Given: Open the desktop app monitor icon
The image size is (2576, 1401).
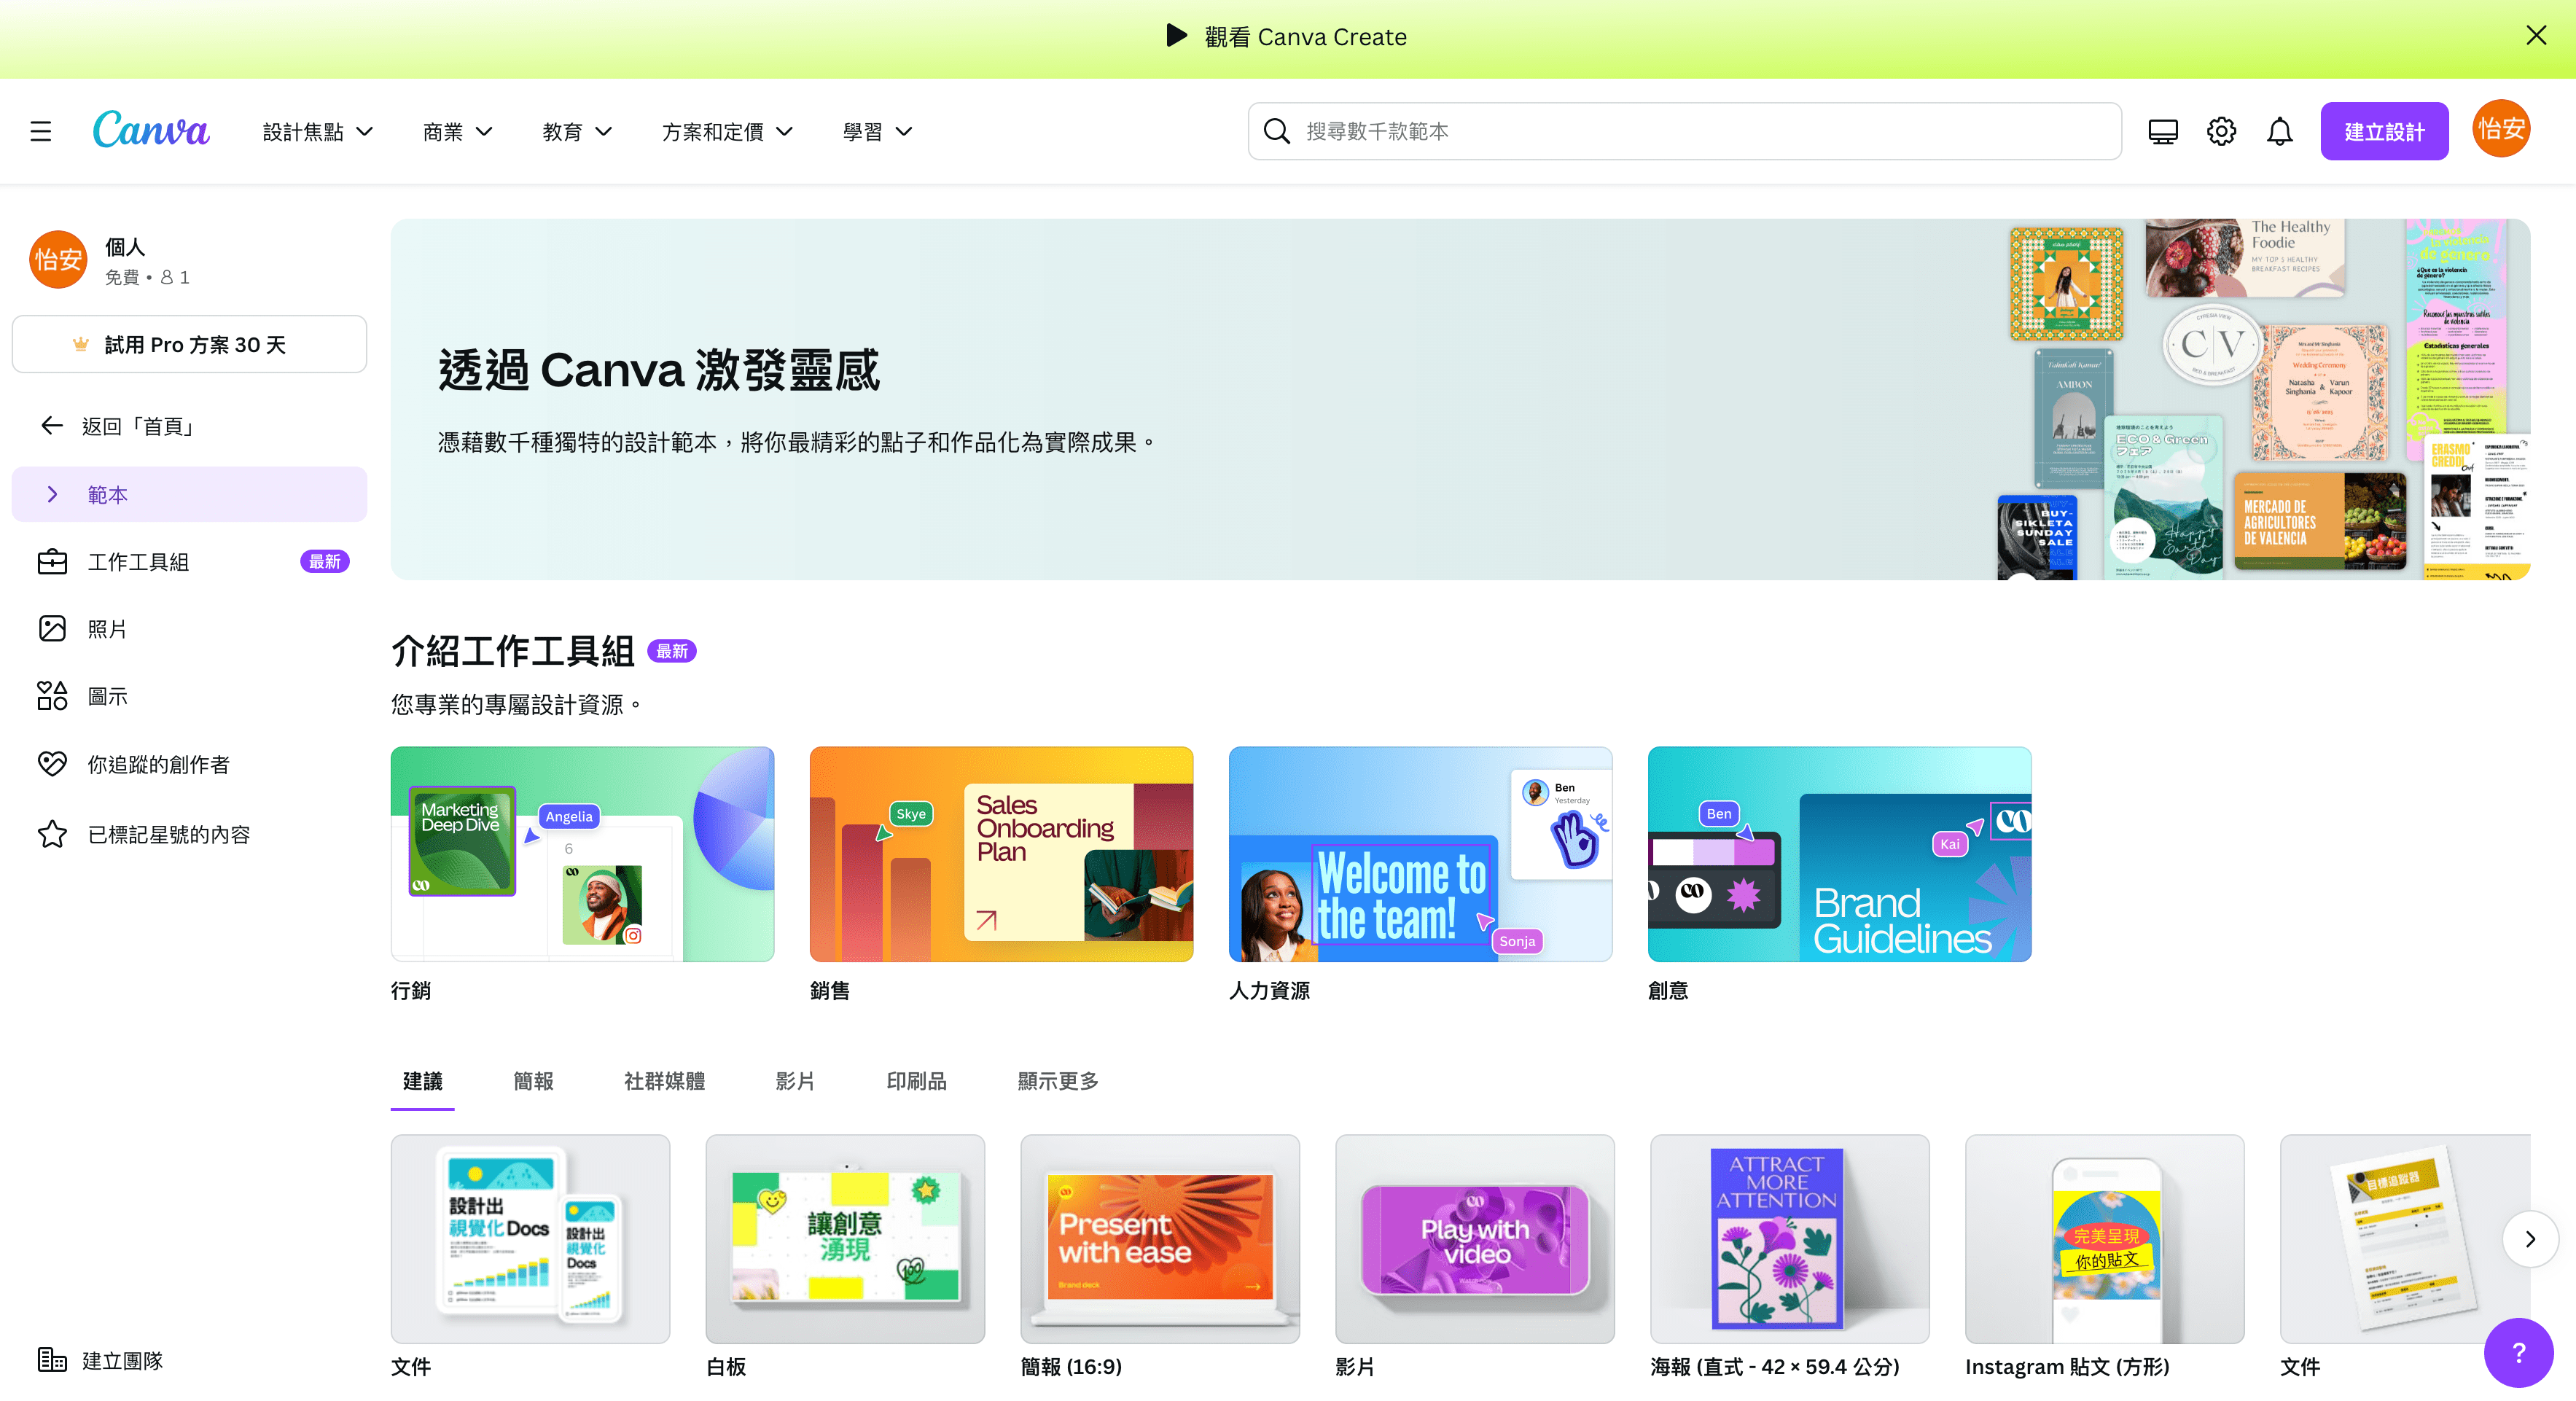Looking at the screenshot, I should 2163,131.
